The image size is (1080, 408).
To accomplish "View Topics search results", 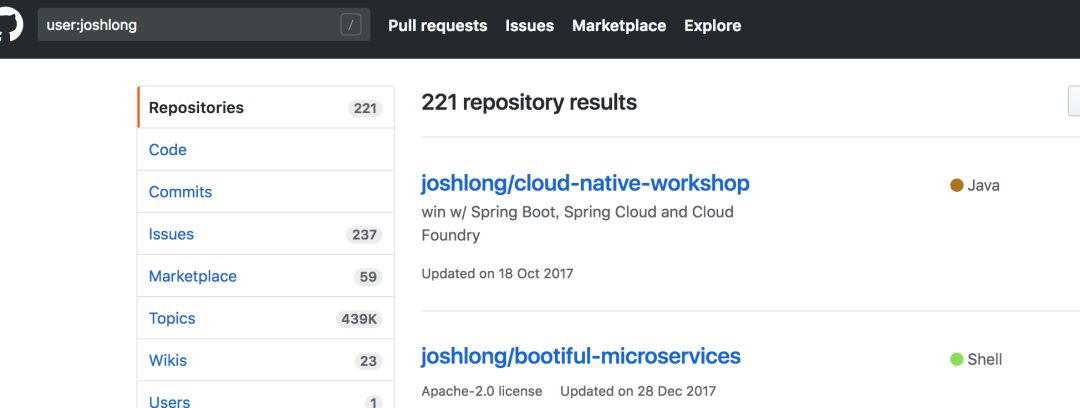I will click(172, 318).
